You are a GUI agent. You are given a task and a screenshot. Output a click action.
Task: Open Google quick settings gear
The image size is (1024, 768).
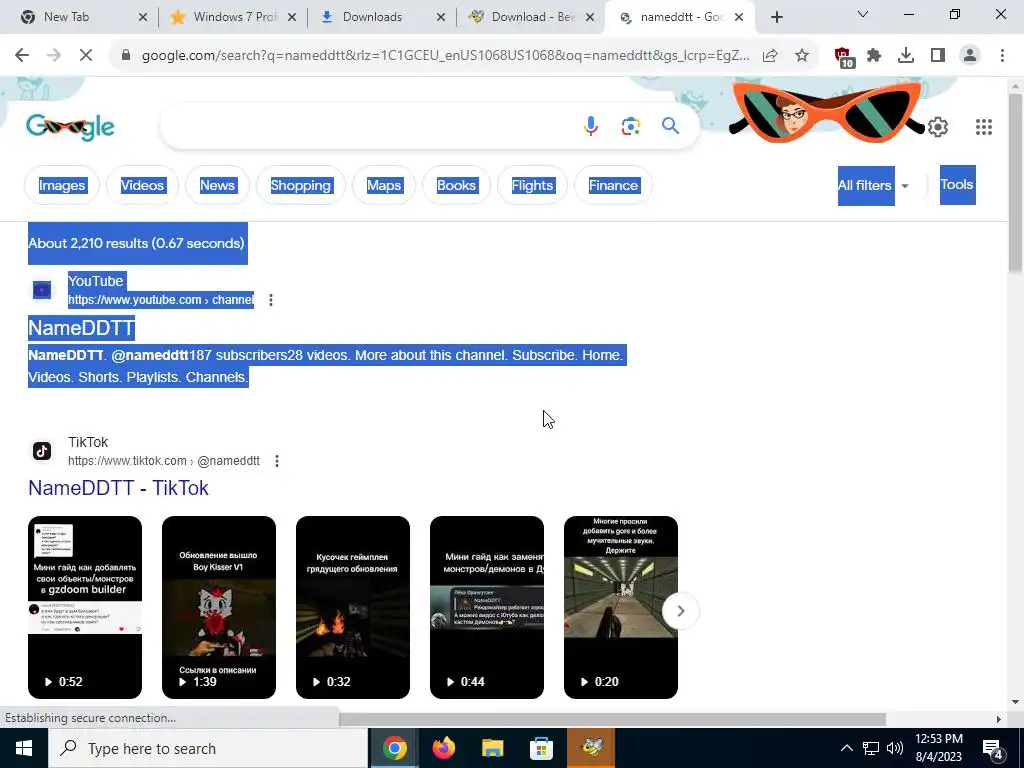pos(938,127)
